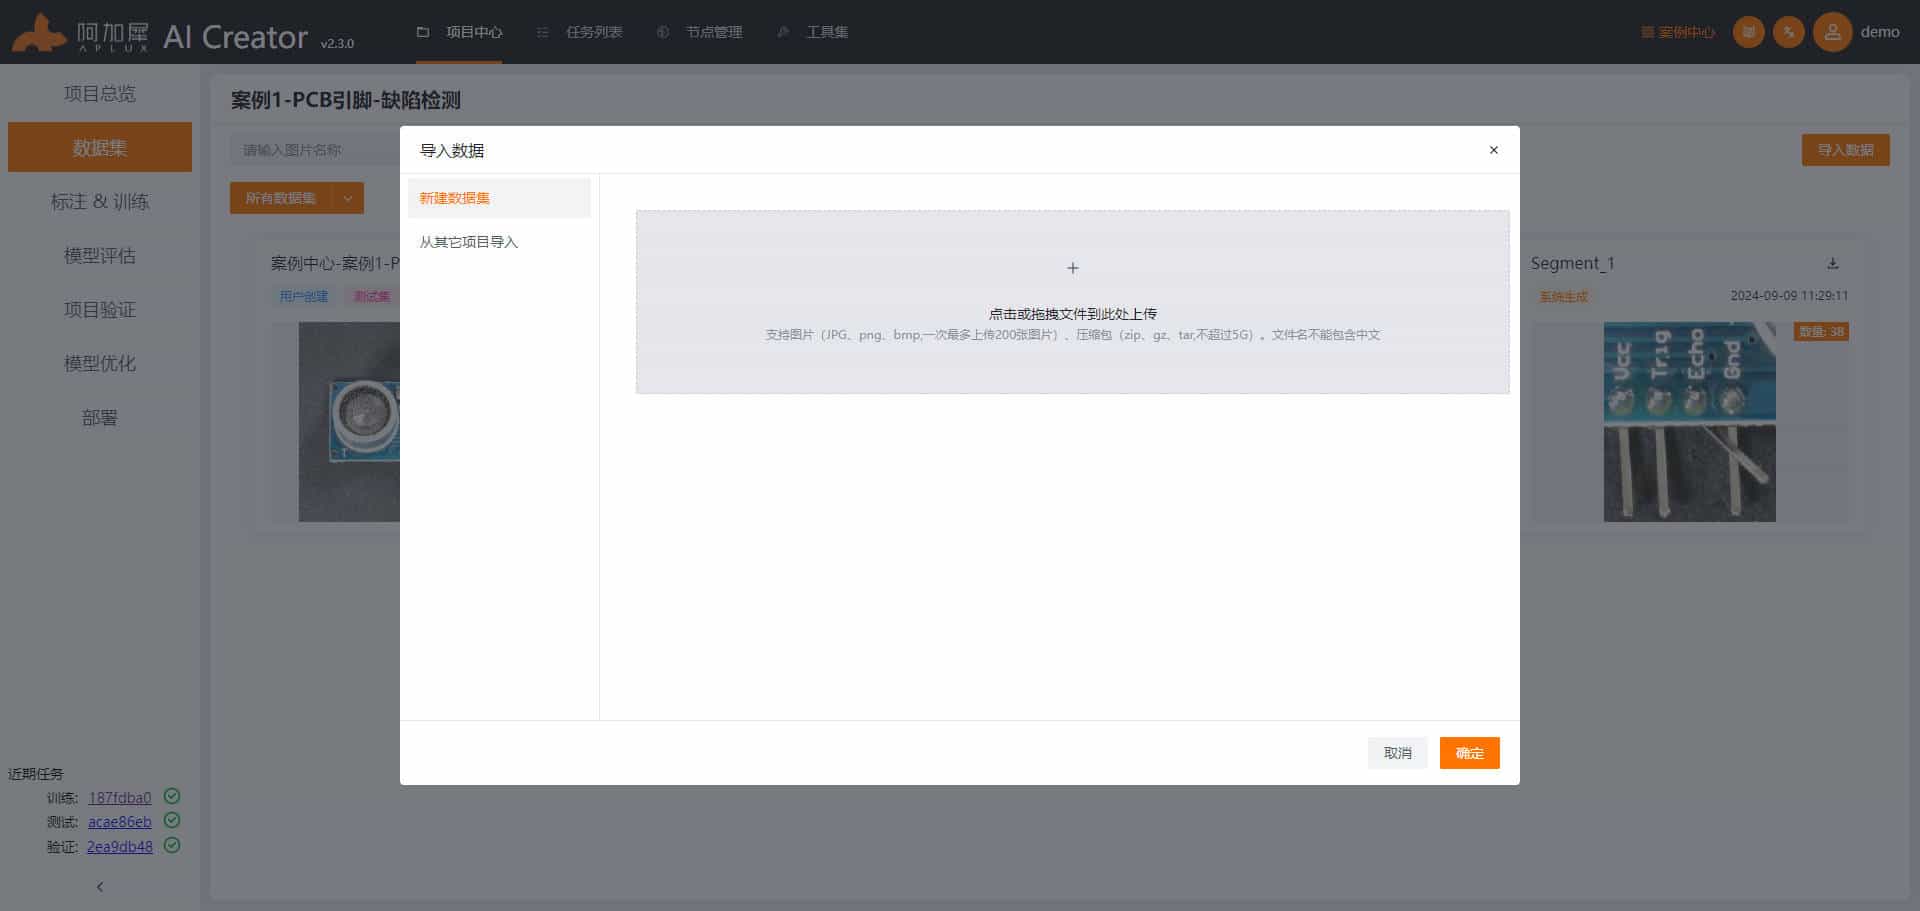Click the 近期任务 heading
The height and width of the screenshot is (911, 1920).
36,774
